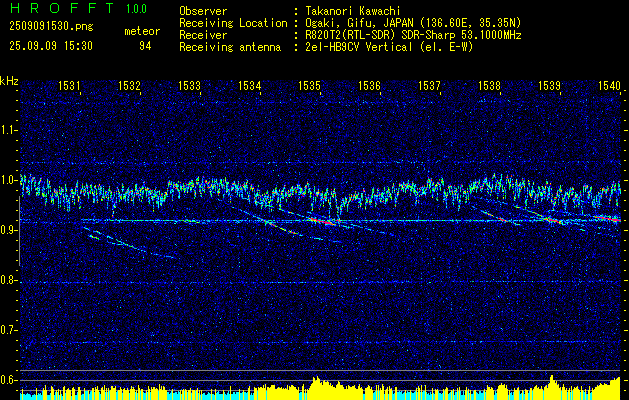Click time marker 1540
629x400 pixels.
click(x=609, y=85)
